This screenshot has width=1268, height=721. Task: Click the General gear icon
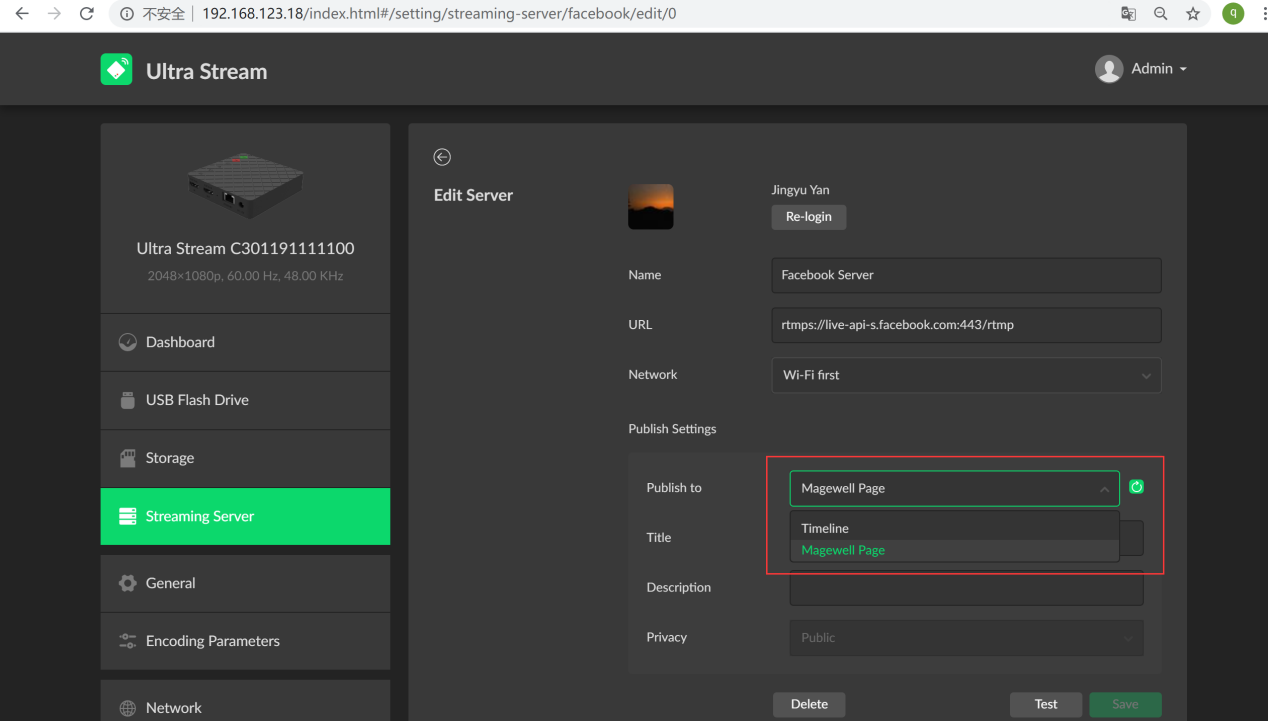(127, 583)
